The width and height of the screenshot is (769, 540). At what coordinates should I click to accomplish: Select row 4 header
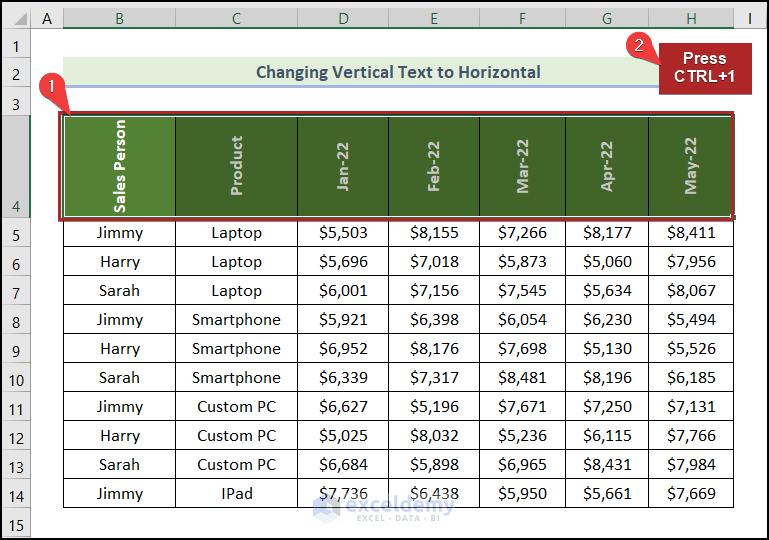[x=16, y=167]
